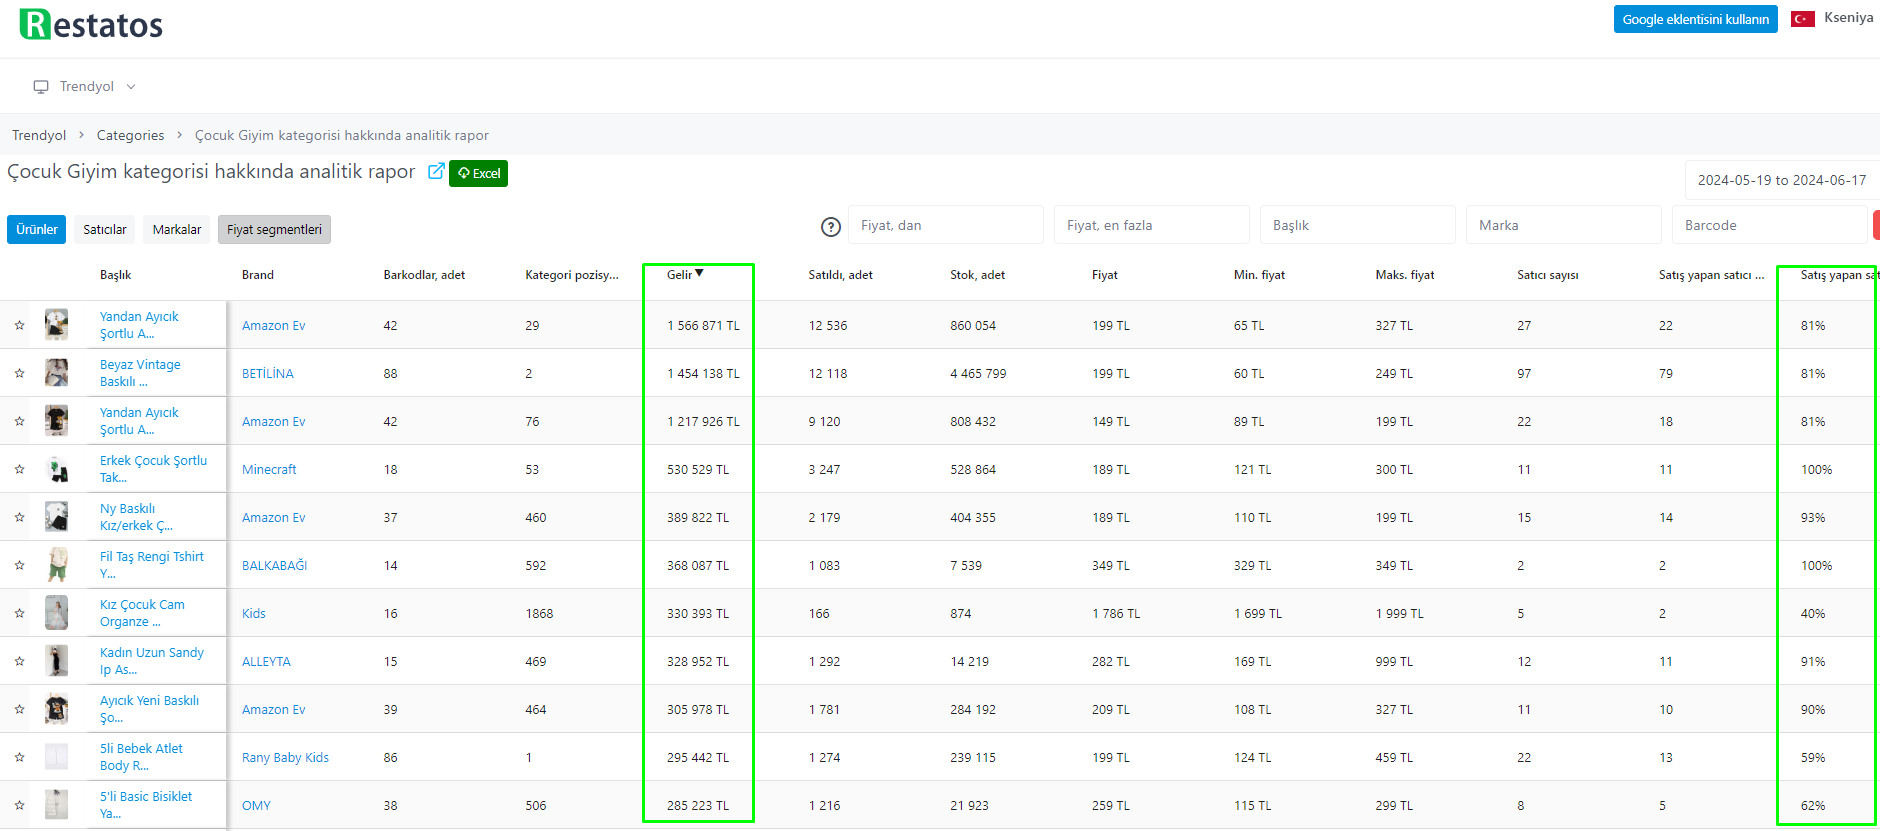Focus the Başlık filter input
The image size is (1880, 831).
pos(1358,225)
